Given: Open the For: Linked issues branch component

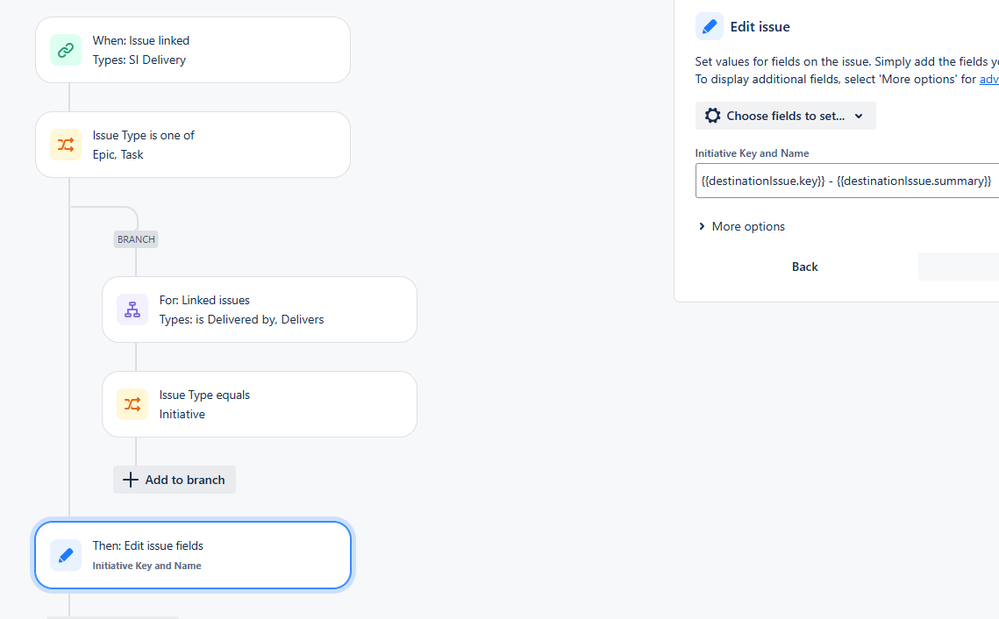Looking at the screenshot, I should click(x=259, y=310).
